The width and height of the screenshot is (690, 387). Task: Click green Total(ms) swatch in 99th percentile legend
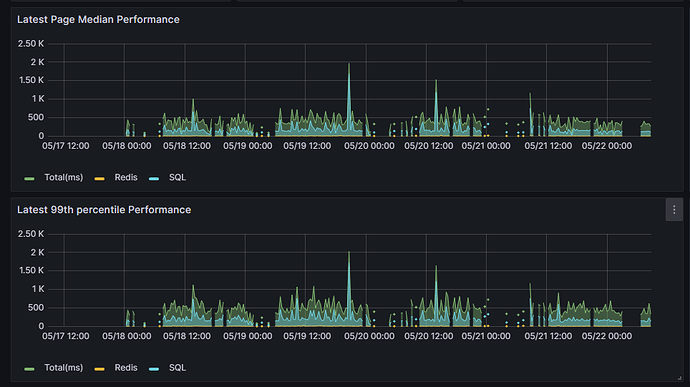pos(29,369)
